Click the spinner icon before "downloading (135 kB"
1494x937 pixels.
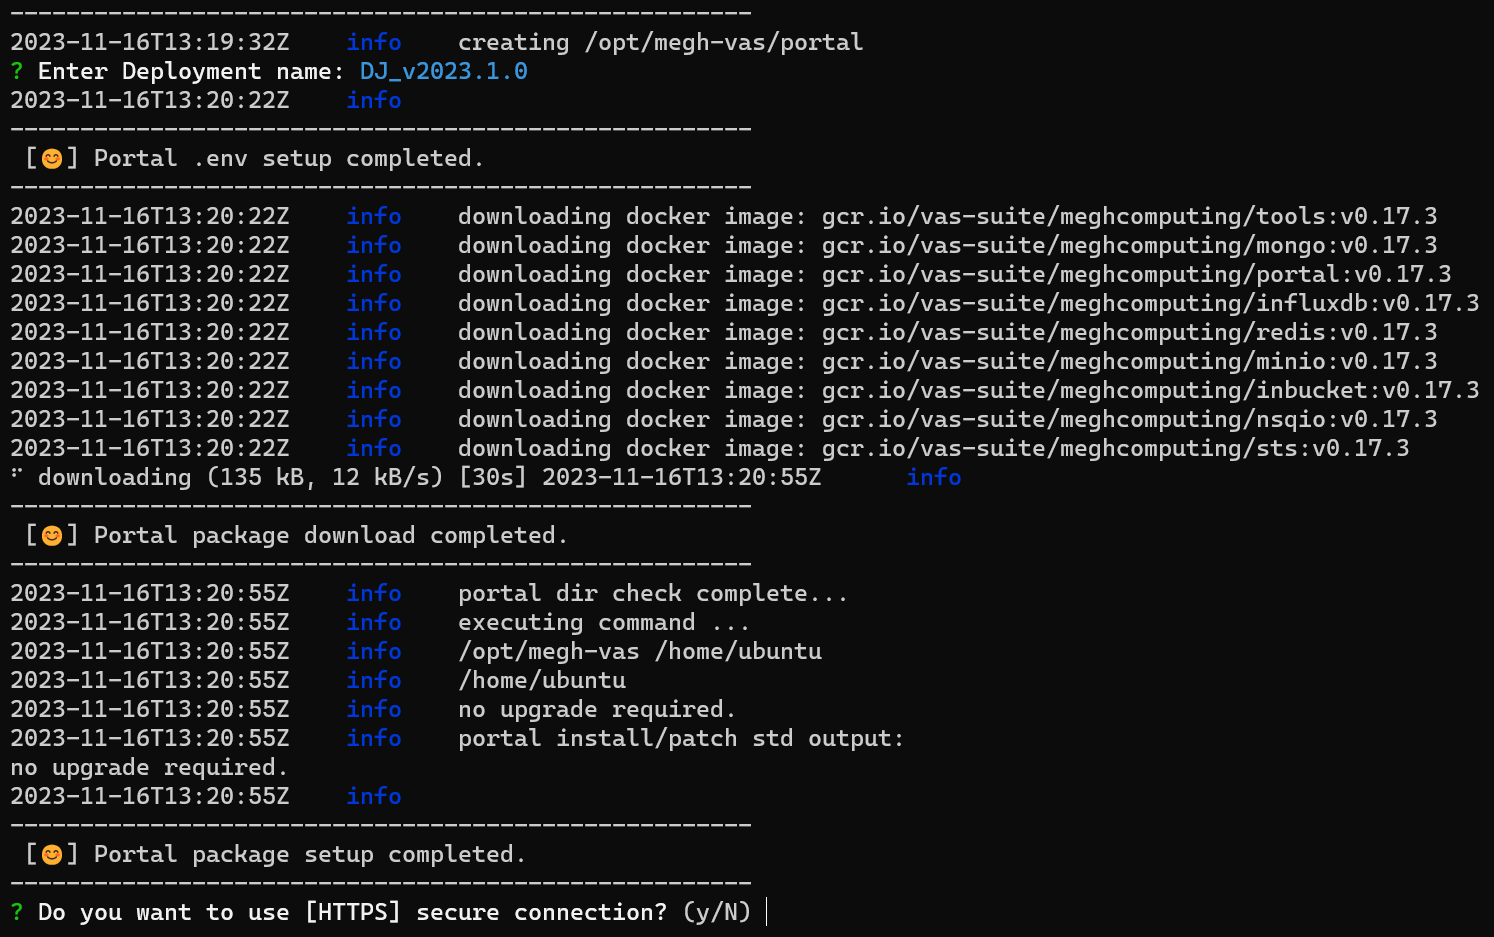17,474
